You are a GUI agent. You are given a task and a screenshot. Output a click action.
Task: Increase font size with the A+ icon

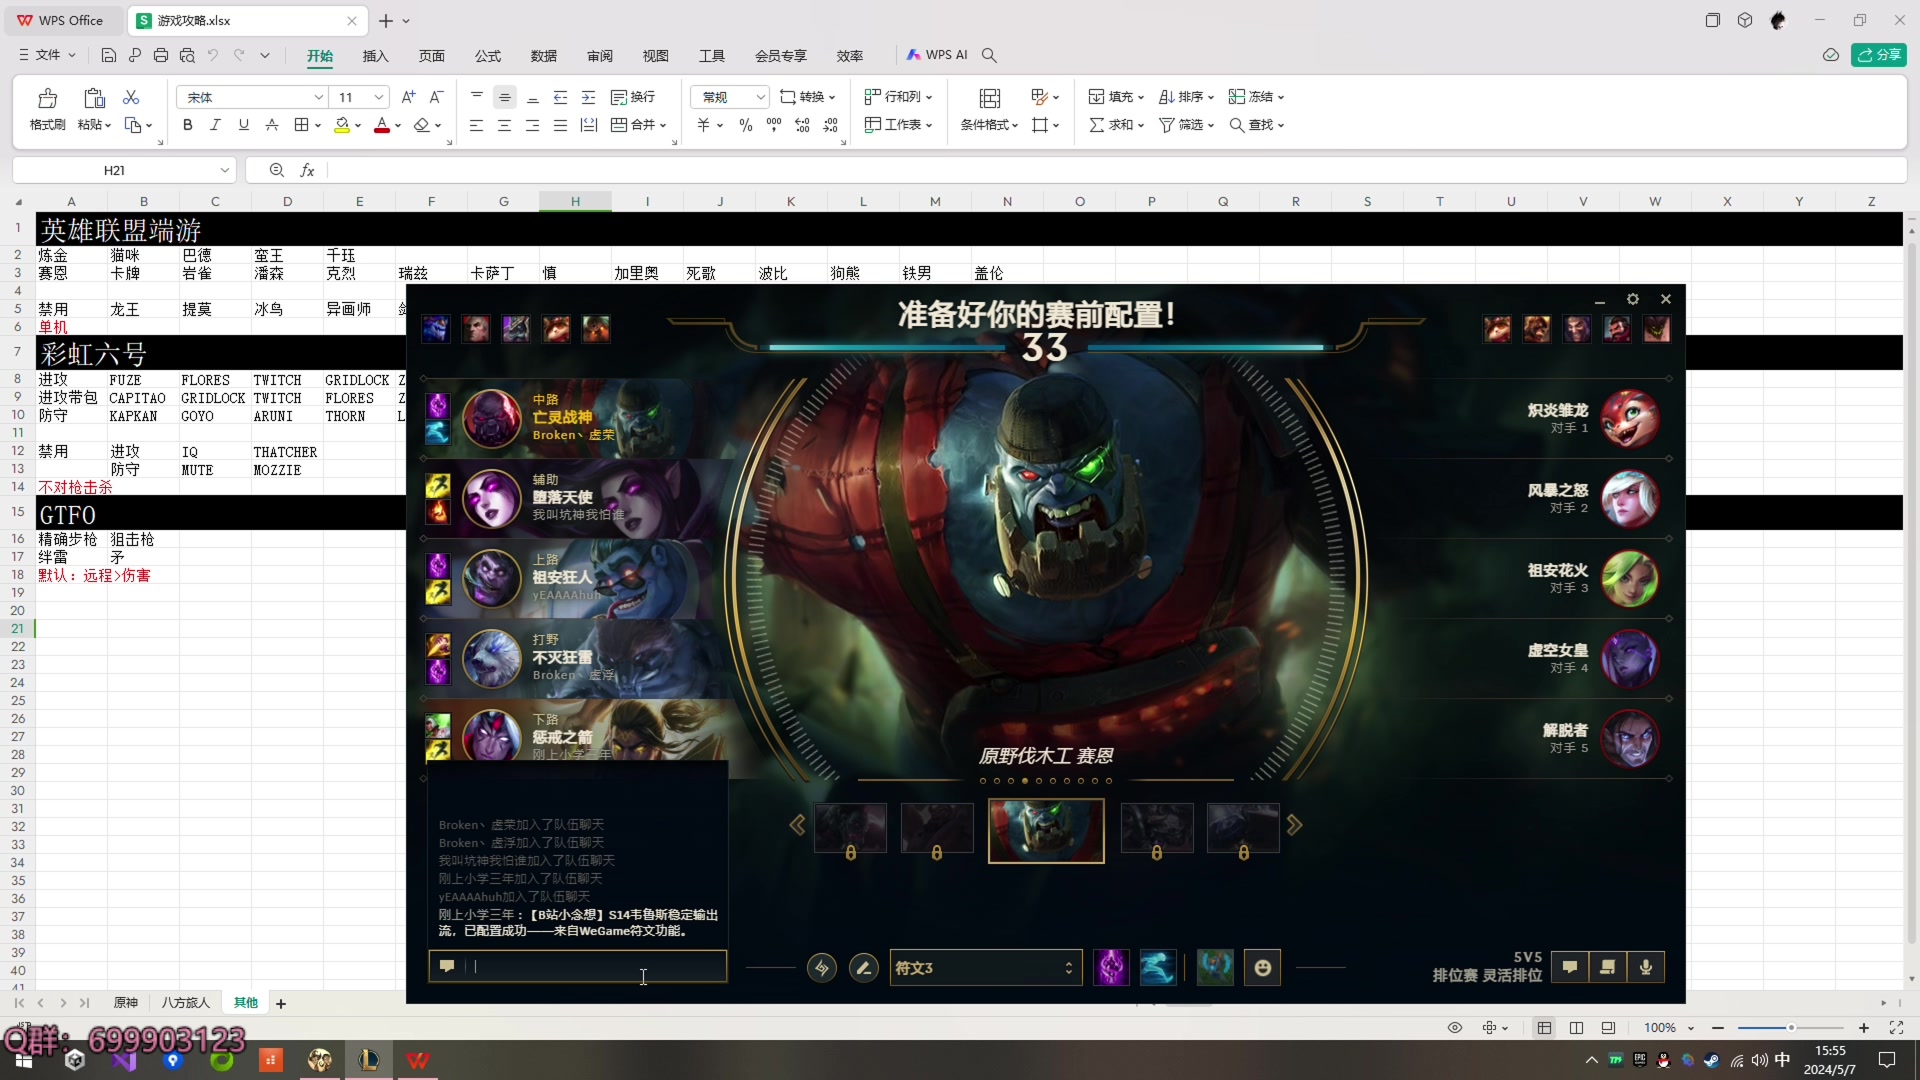pos(408,97)
